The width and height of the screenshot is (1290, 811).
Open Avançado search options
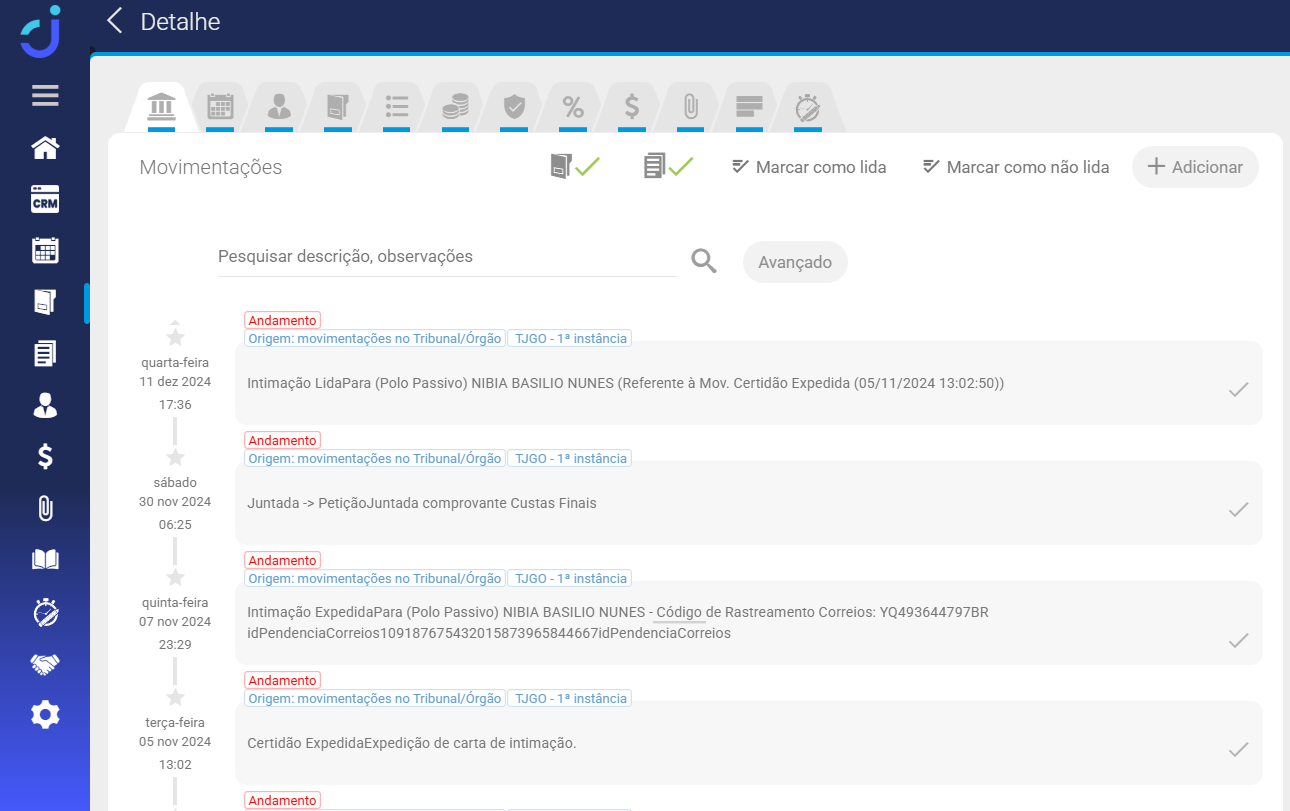coord(795,262)
